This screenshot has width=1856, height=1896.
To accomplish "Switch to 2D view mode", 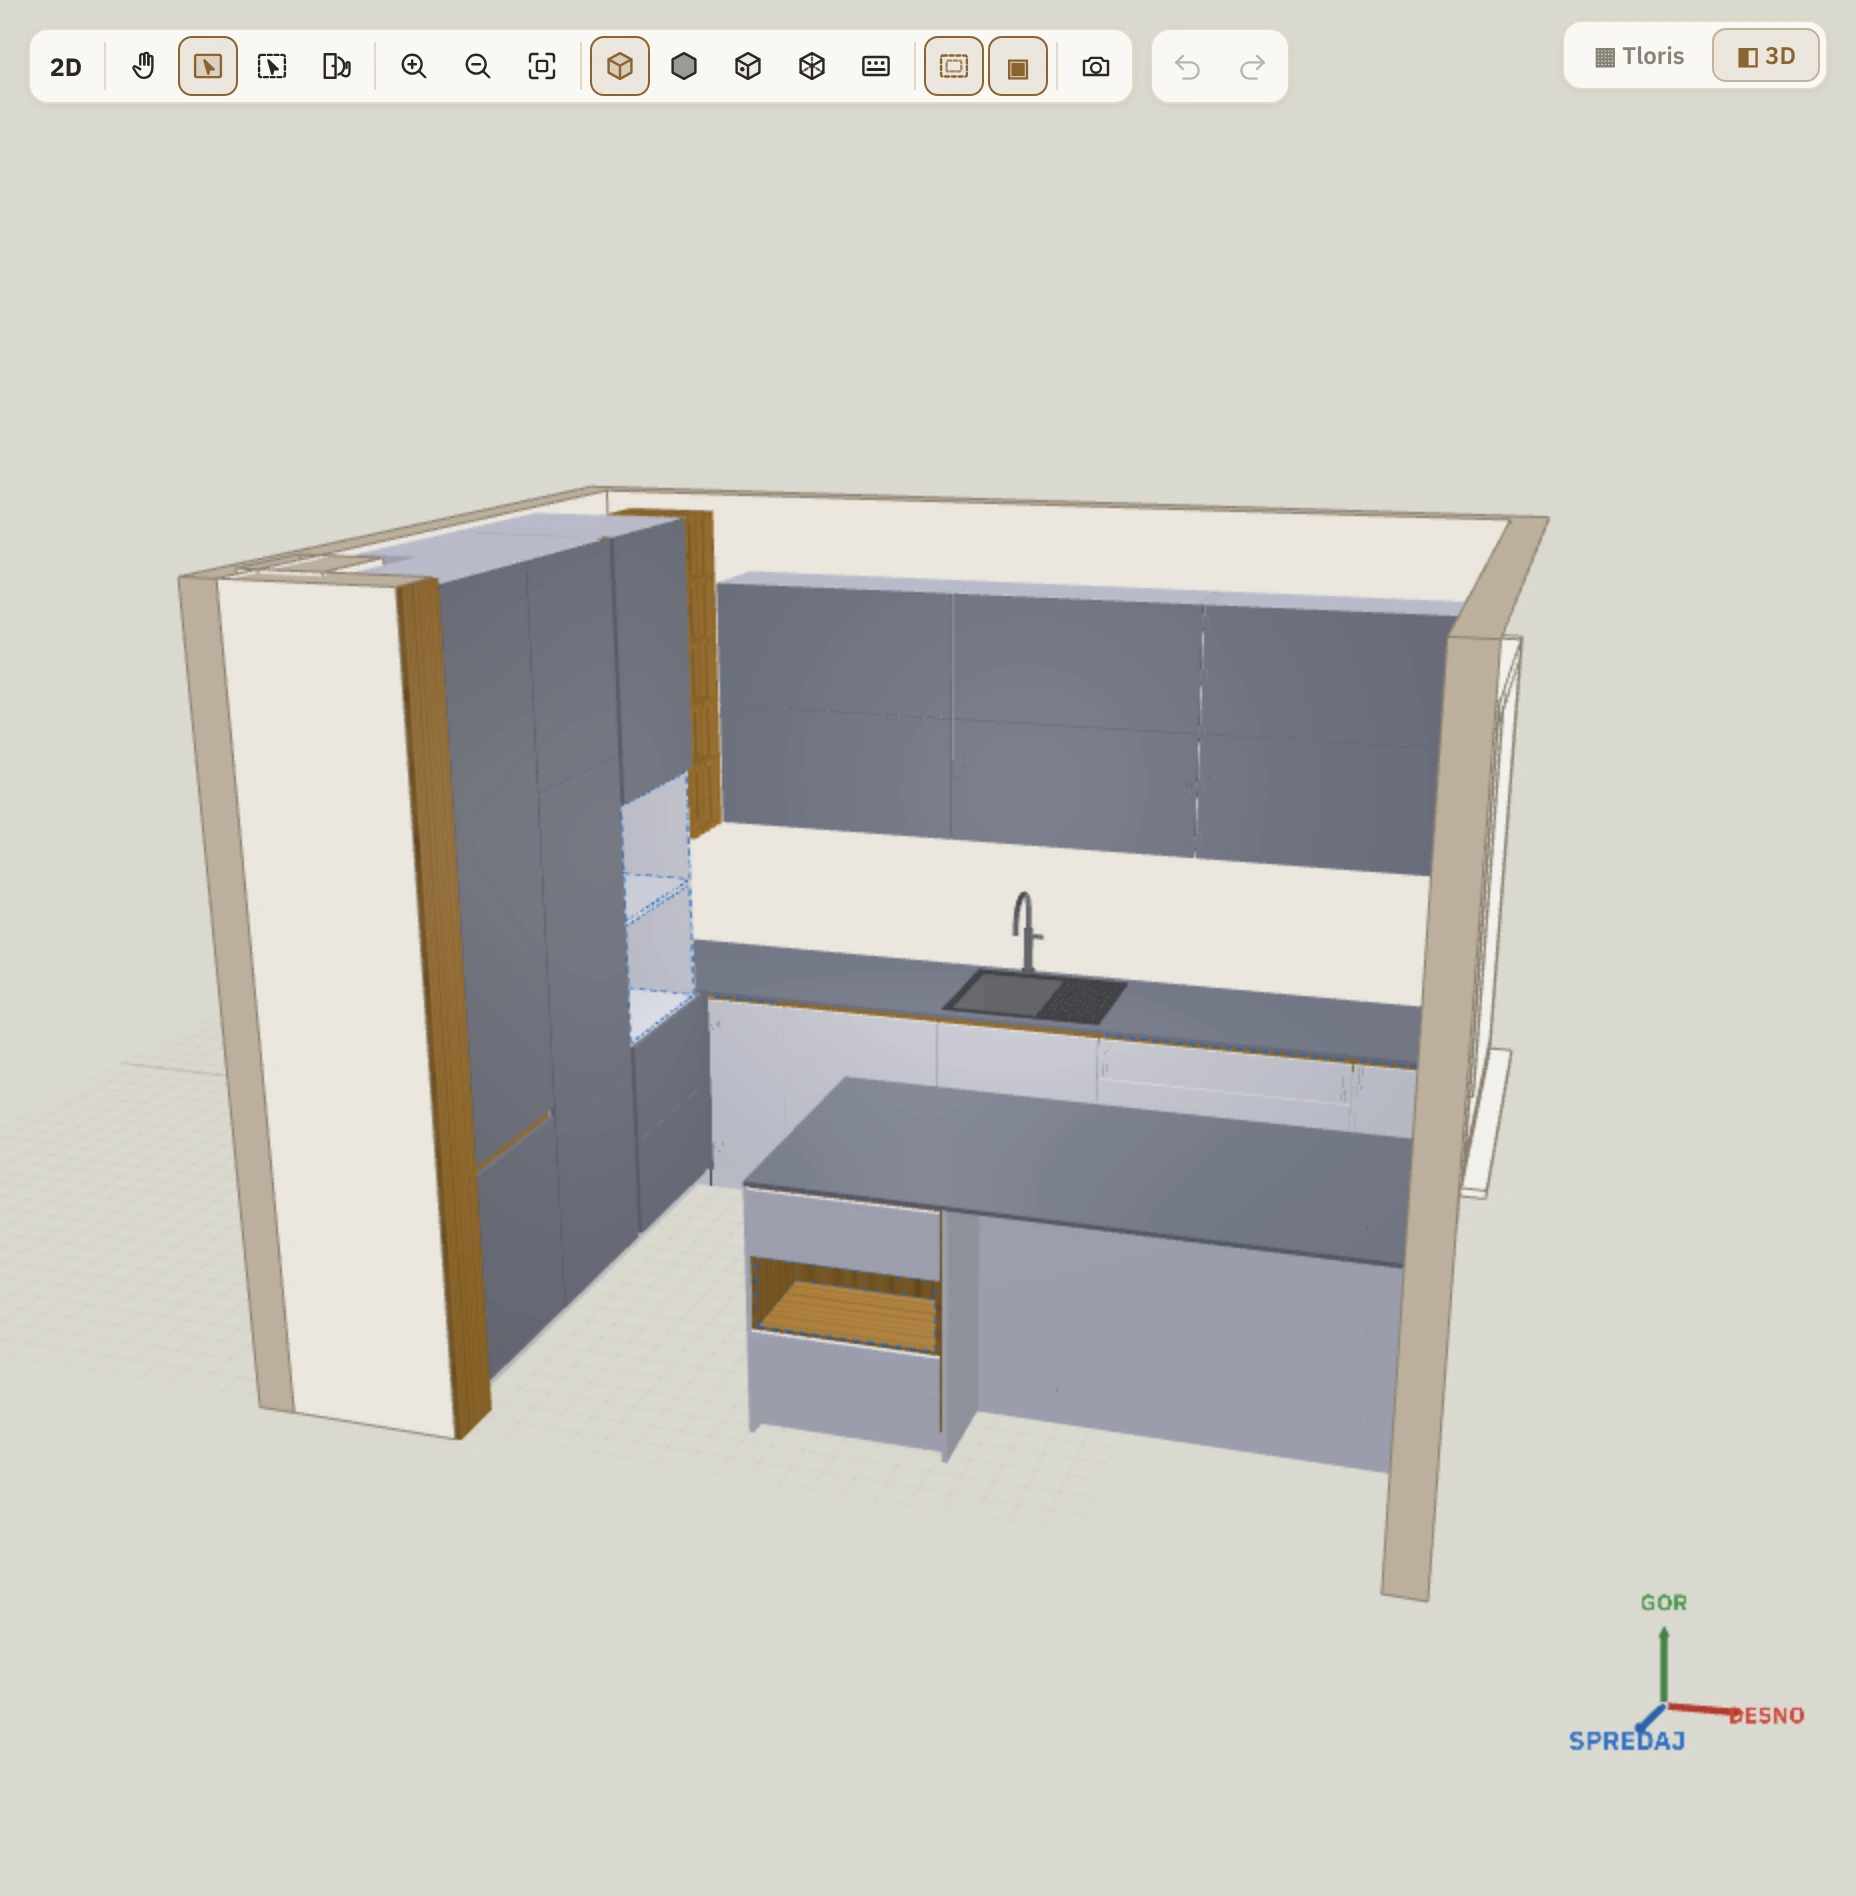I will pyautogui.click(x=66, y=67).
